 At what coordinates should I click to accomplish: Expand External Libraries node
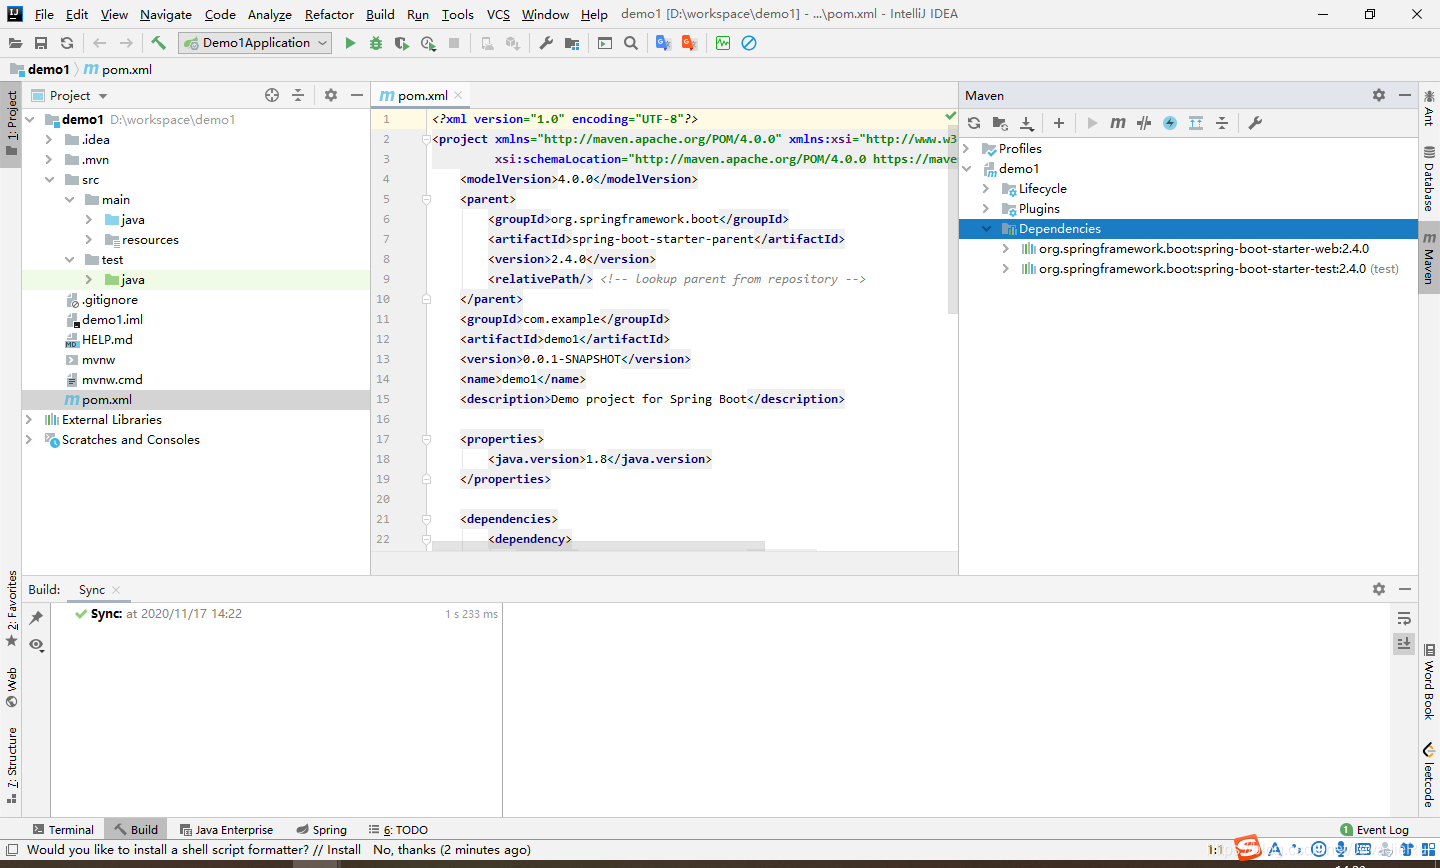click(x=29, y=420)
